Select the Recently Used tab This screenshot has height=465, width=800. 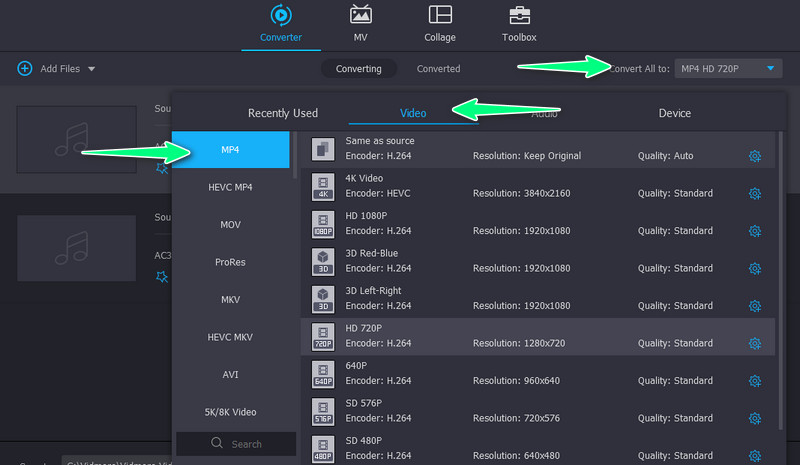point(283,113)
